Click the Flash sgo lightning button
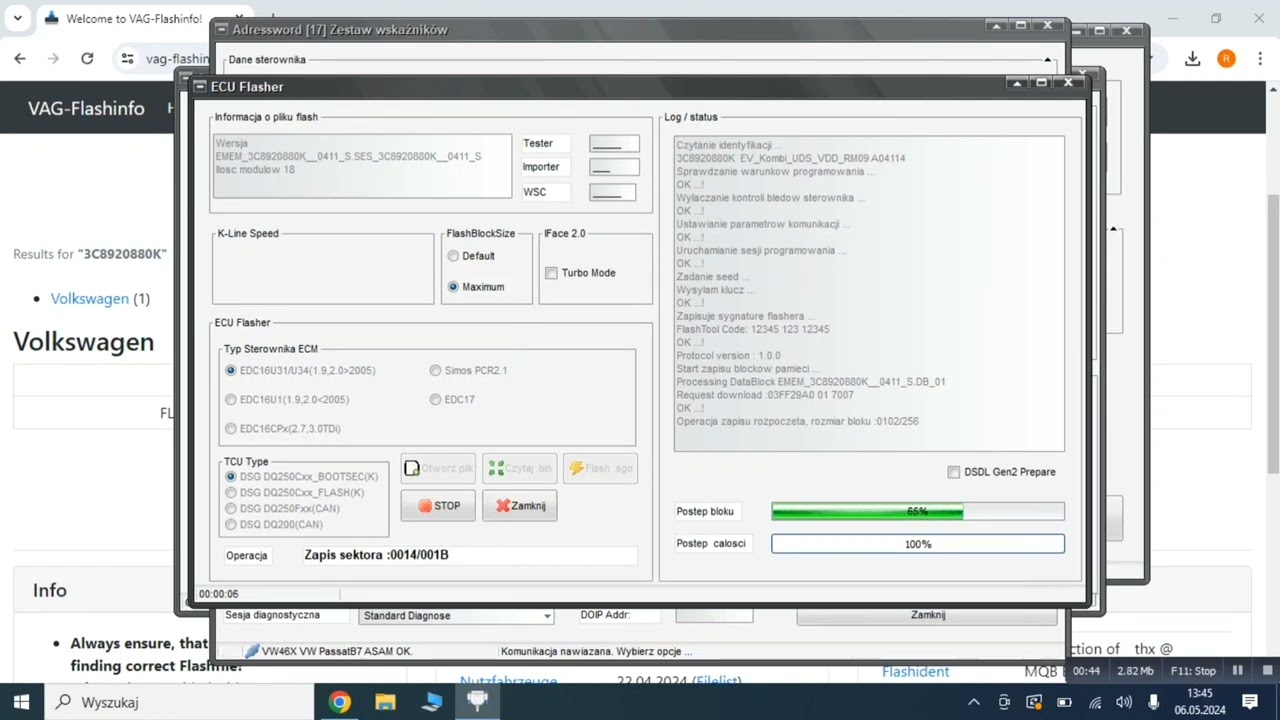The width and height of the screenshot is (1280, 720). (600, 468)
